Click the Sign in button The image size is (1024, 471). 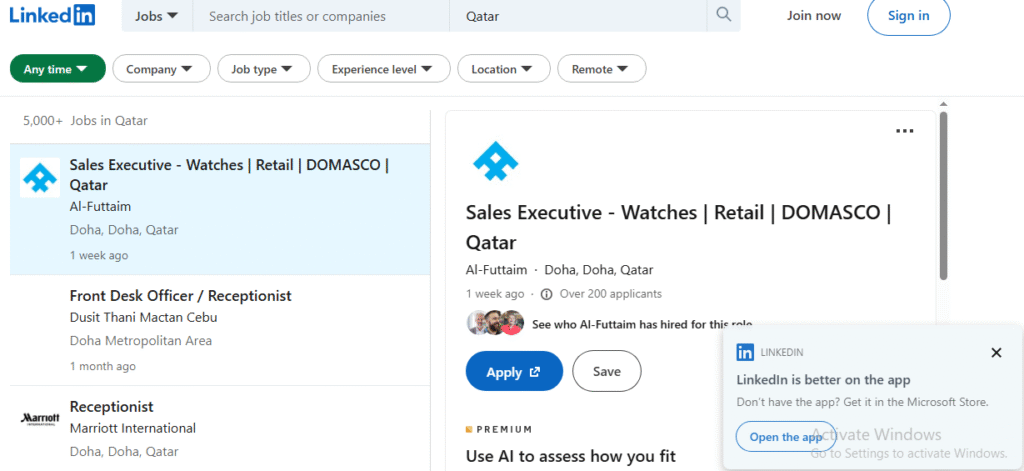[908, 16]
